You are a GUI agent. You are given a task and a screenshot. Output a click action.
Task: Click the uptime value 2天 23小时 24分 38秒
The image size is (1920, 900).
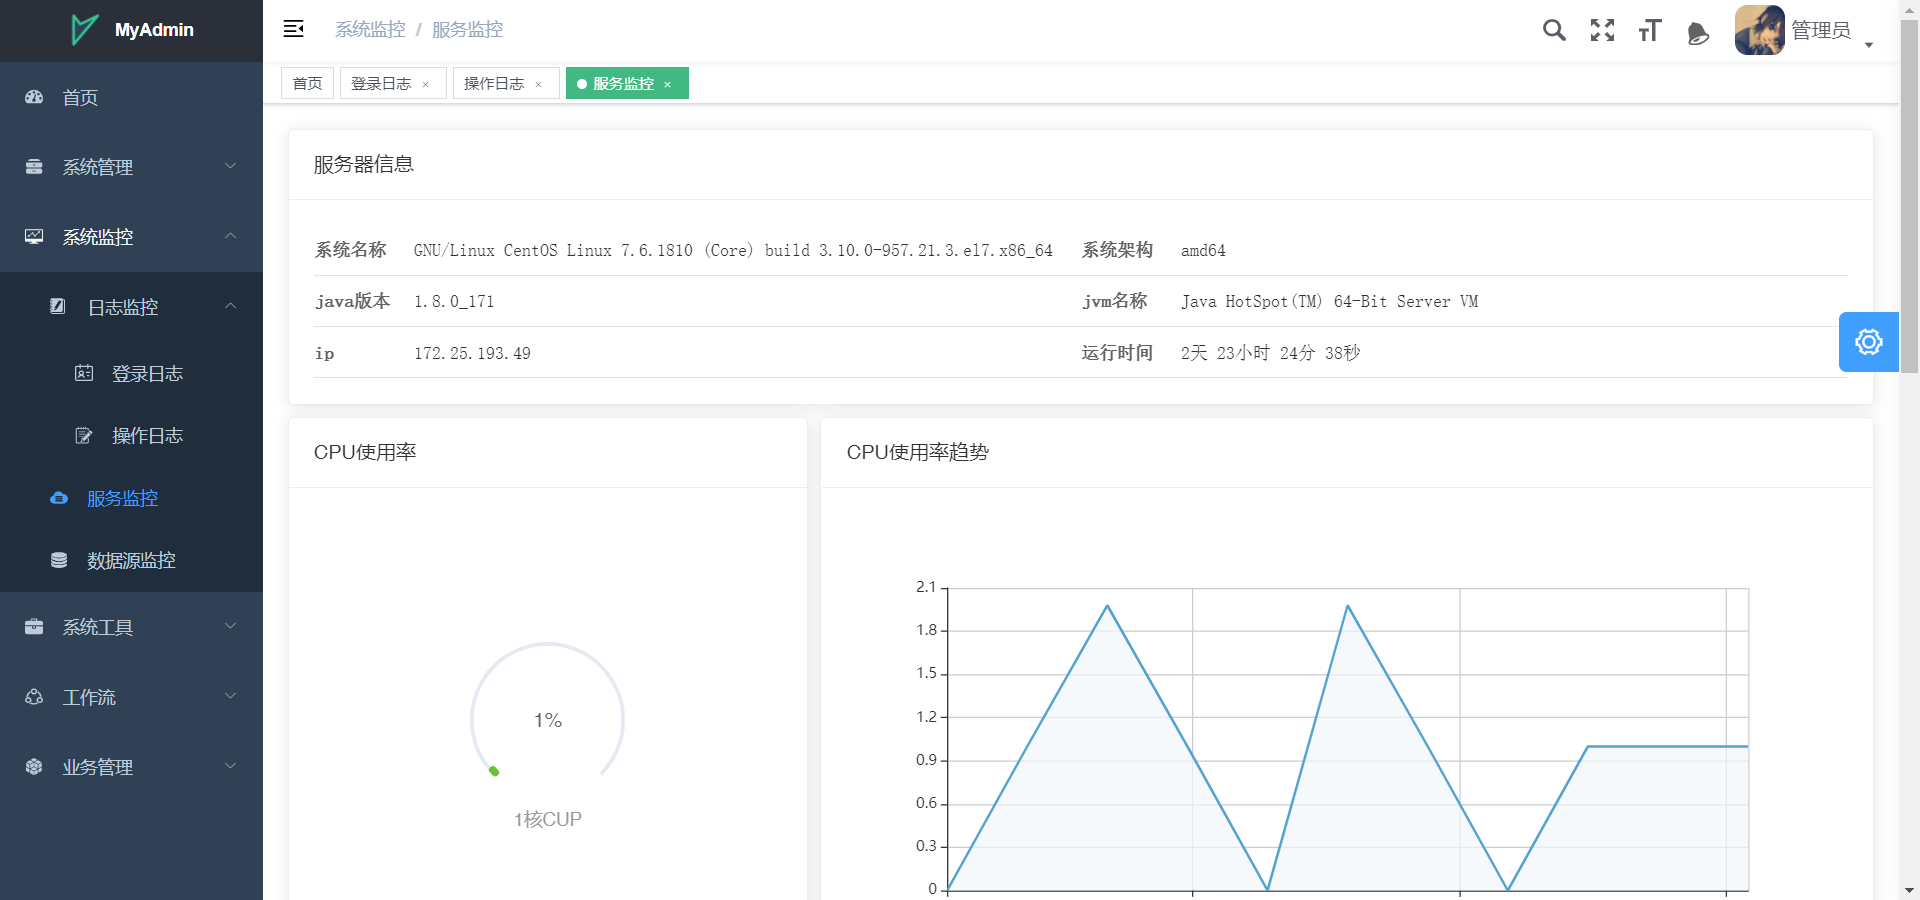point(1270,353)
